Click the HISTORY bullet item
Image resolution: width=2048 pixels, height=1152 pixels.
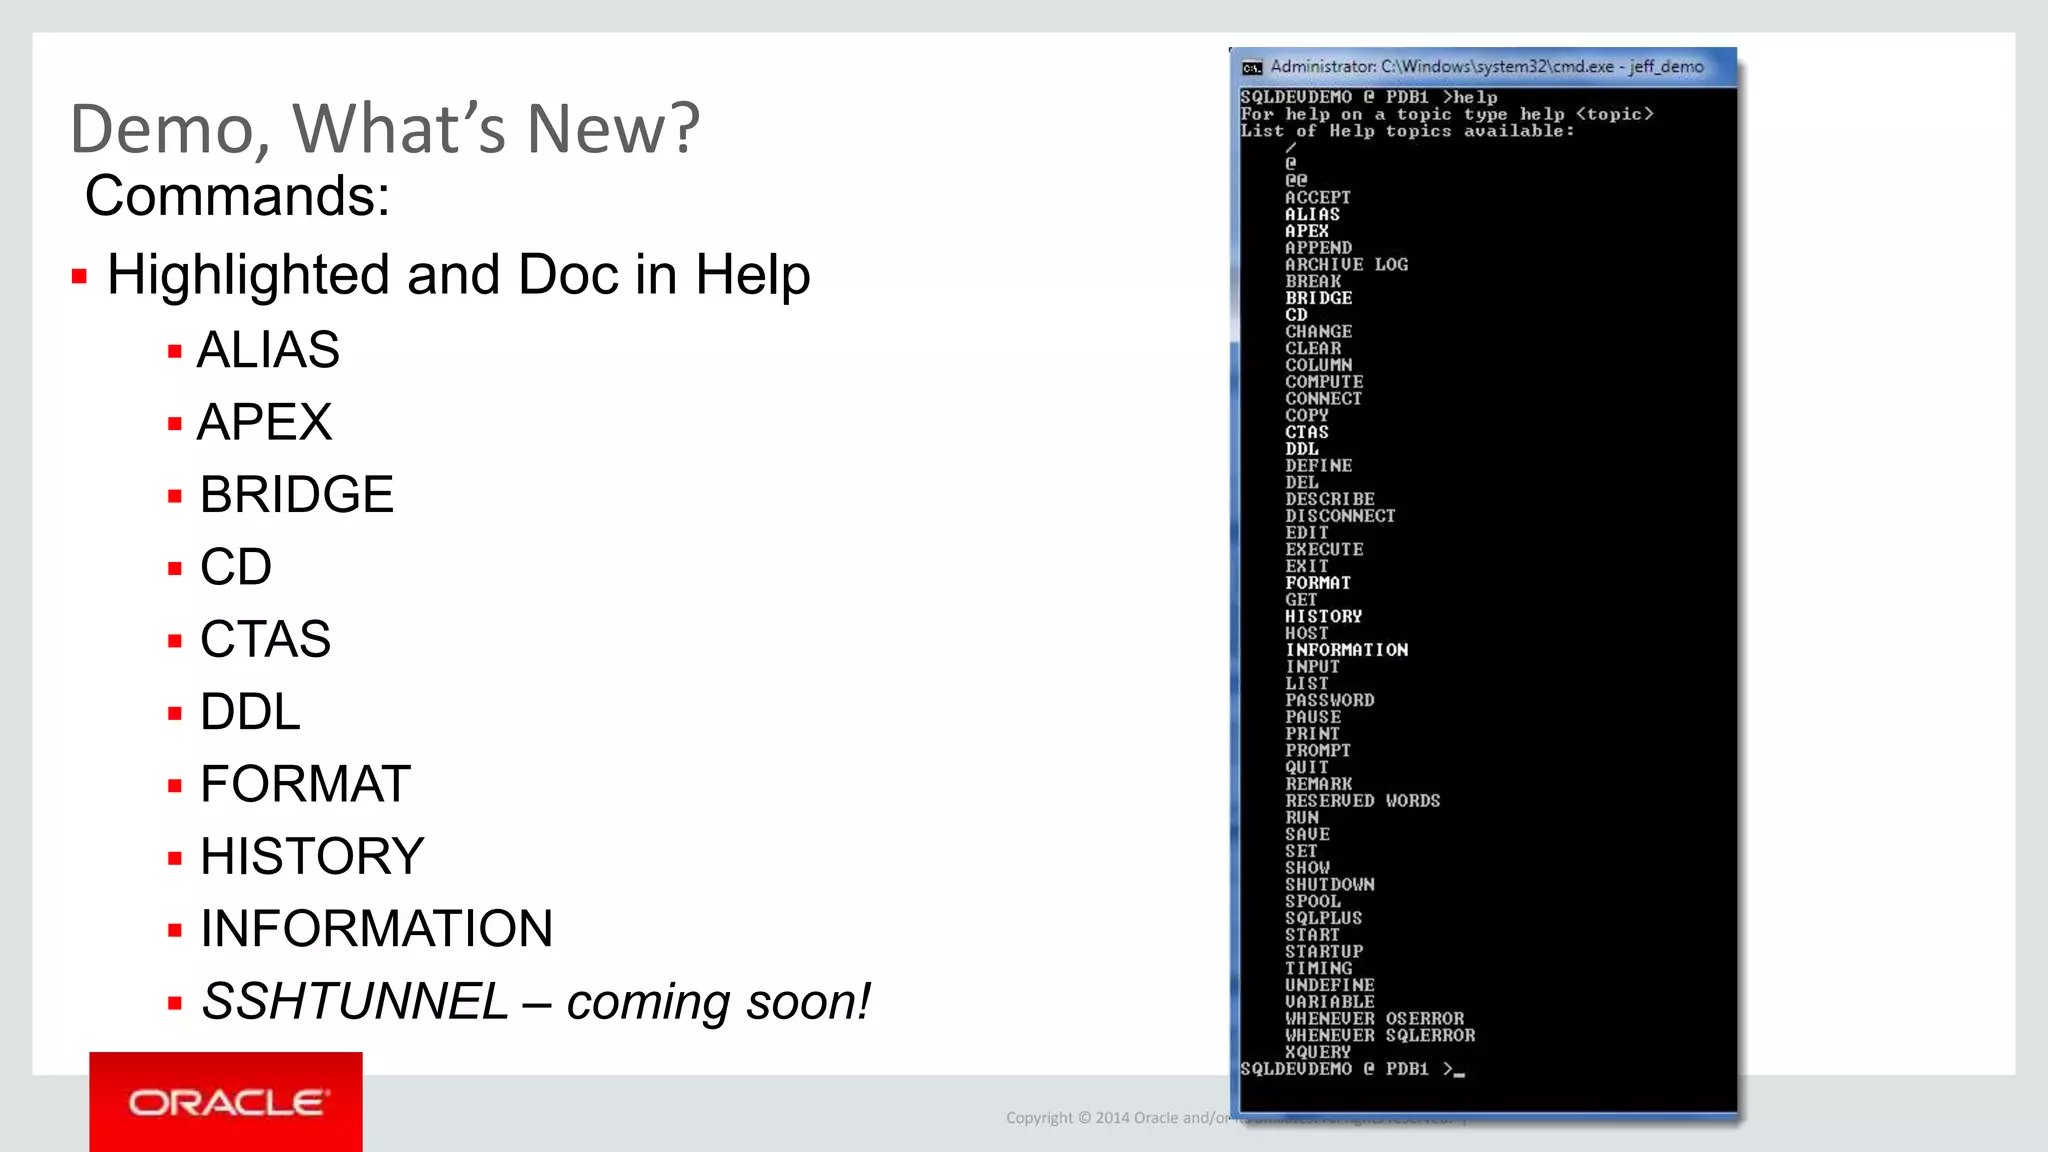[x=312, y=857]
